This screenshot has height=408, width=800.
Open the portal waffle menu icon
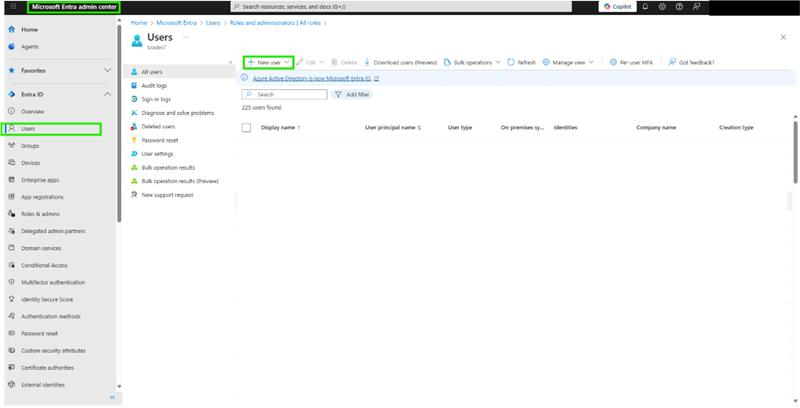point(13,7)
